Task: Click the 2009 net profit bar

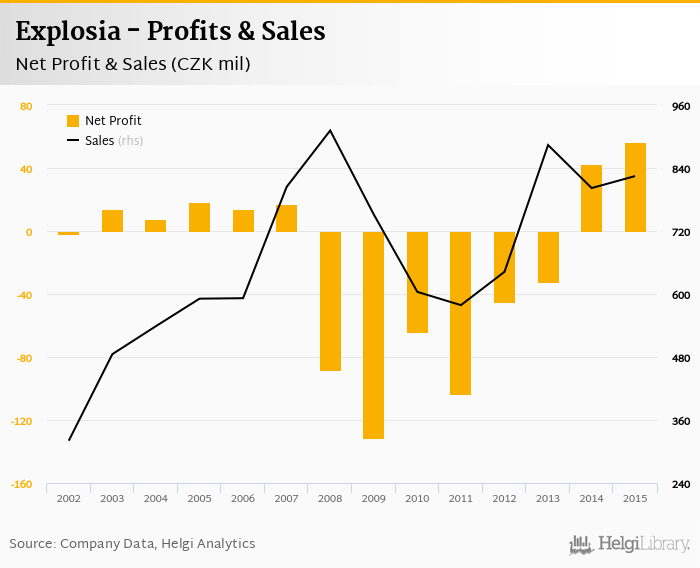Action: point(374,335)
